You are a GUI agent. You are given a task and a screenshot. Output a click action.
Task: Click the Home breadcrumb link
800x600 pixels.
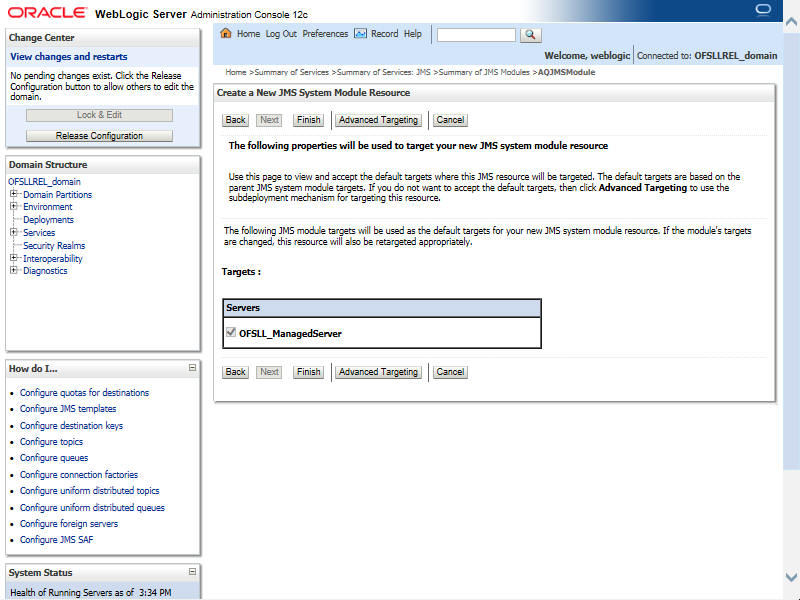coord(236,72)
